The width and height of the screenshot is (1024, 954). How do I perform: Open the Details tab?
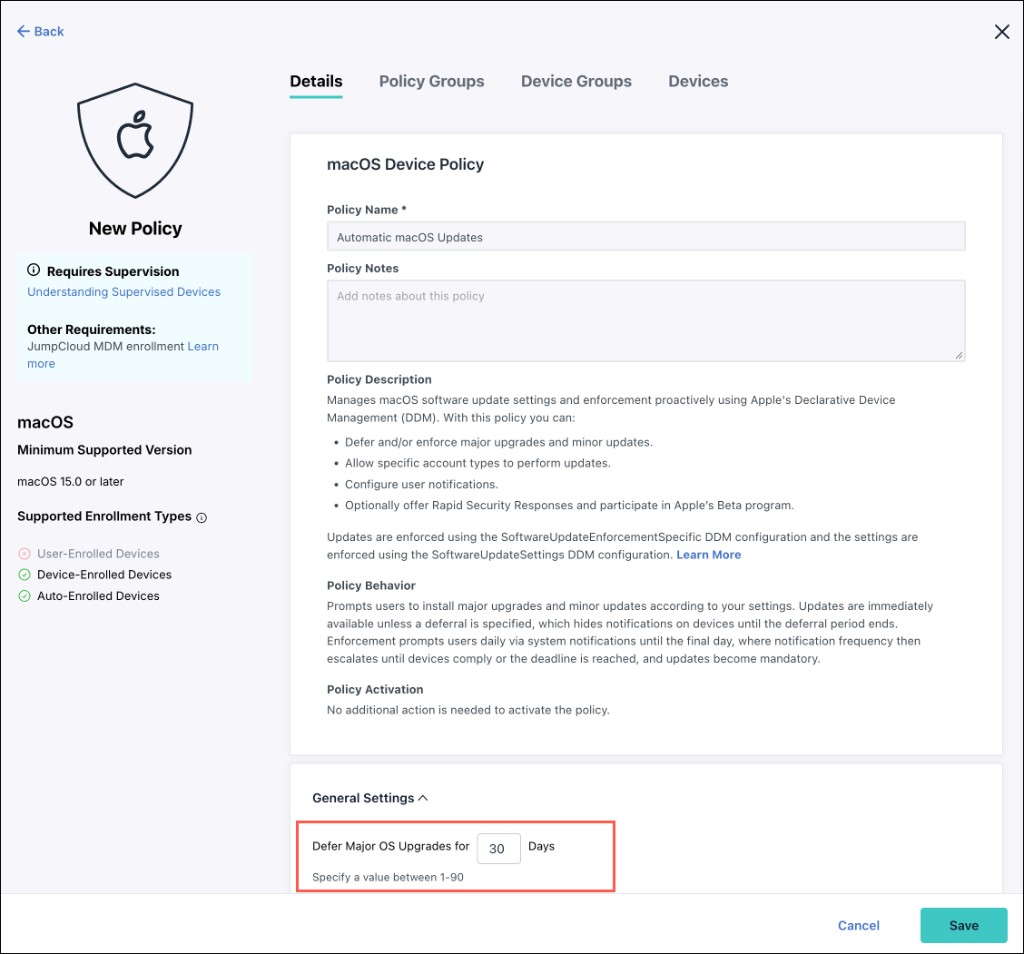click(x=316, y=81)
